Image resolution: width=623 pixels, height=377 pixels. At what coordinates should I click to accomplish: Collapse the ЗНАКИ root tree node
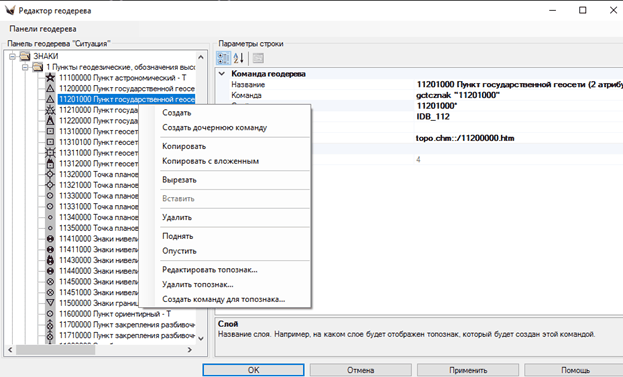(13, 56)
